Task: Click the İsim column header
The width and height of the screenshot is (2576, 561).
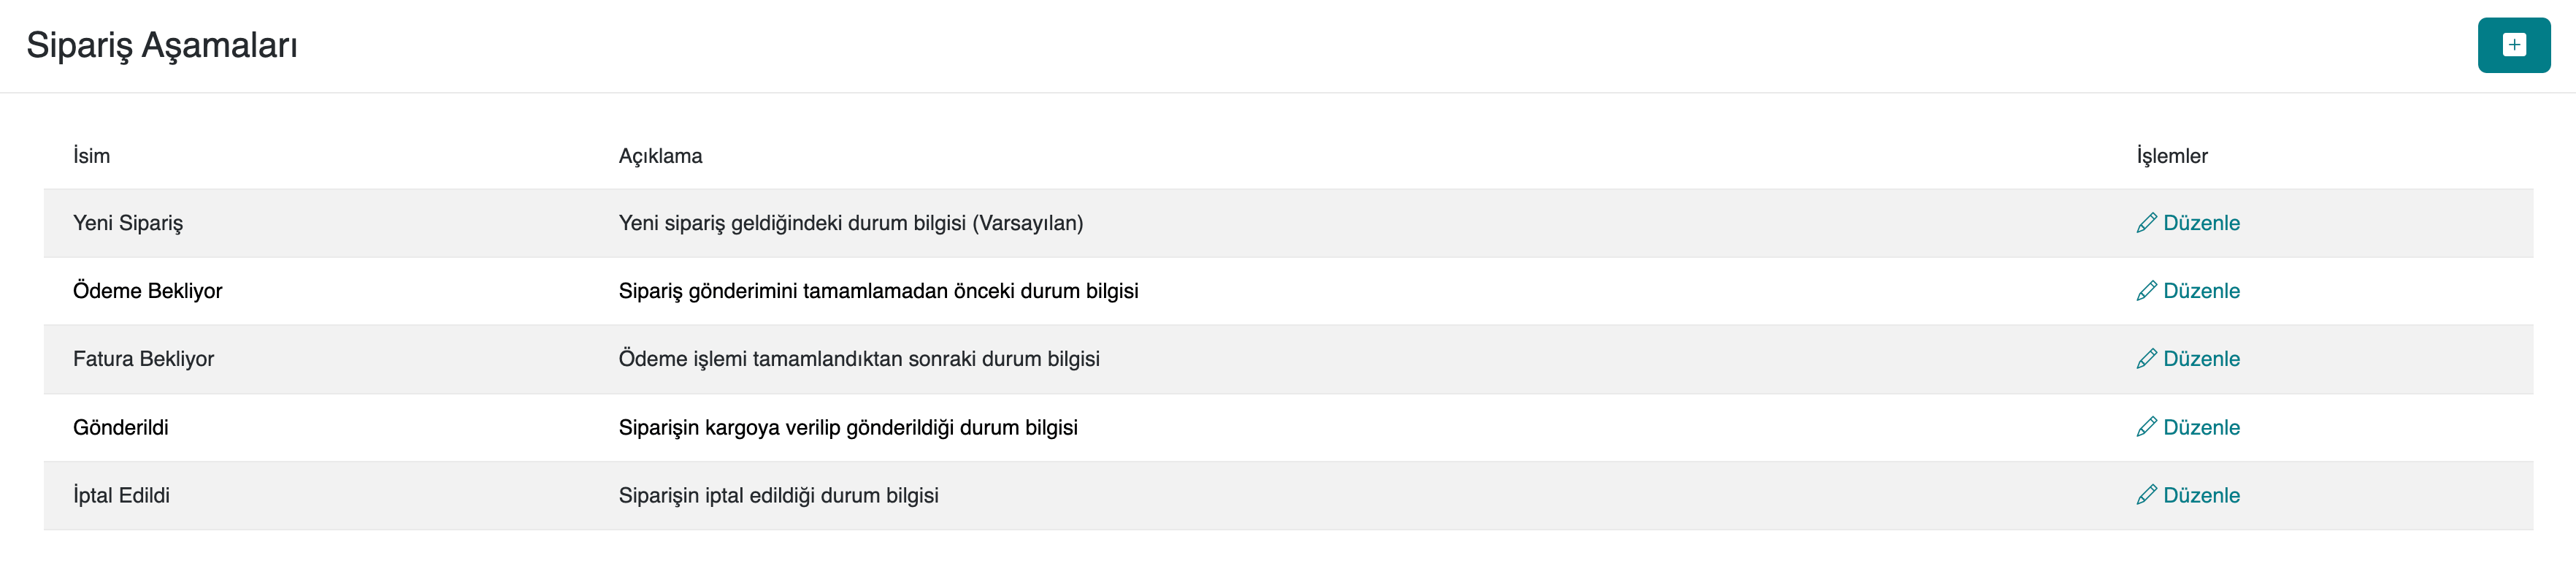Action: click(x=91, y=156)
